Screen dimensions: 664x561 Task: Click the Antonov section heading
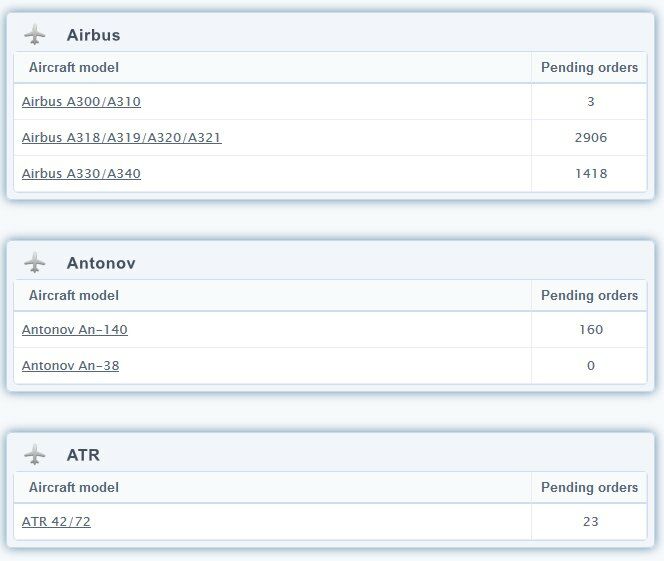point(101,263)
